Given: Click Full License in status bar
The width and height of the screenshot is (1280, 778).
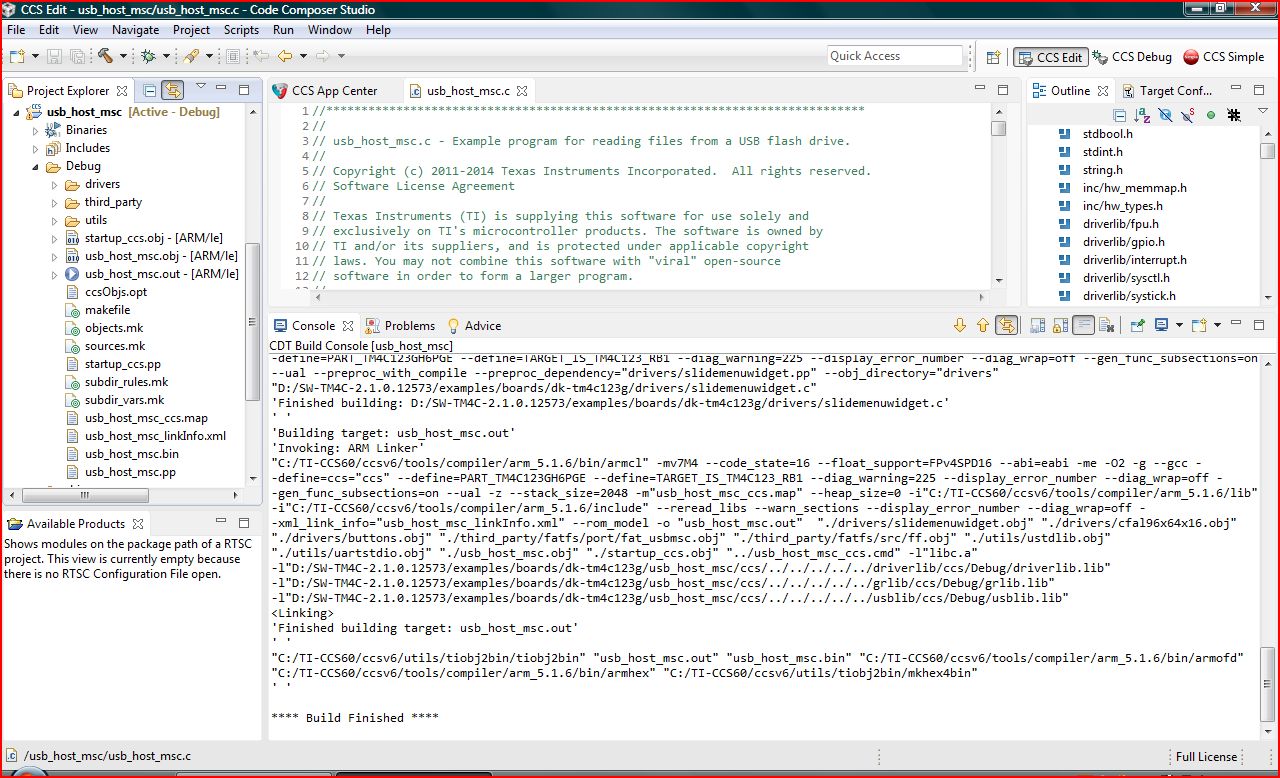Looking at the screenshot, I should click(x=1206, y=757).
